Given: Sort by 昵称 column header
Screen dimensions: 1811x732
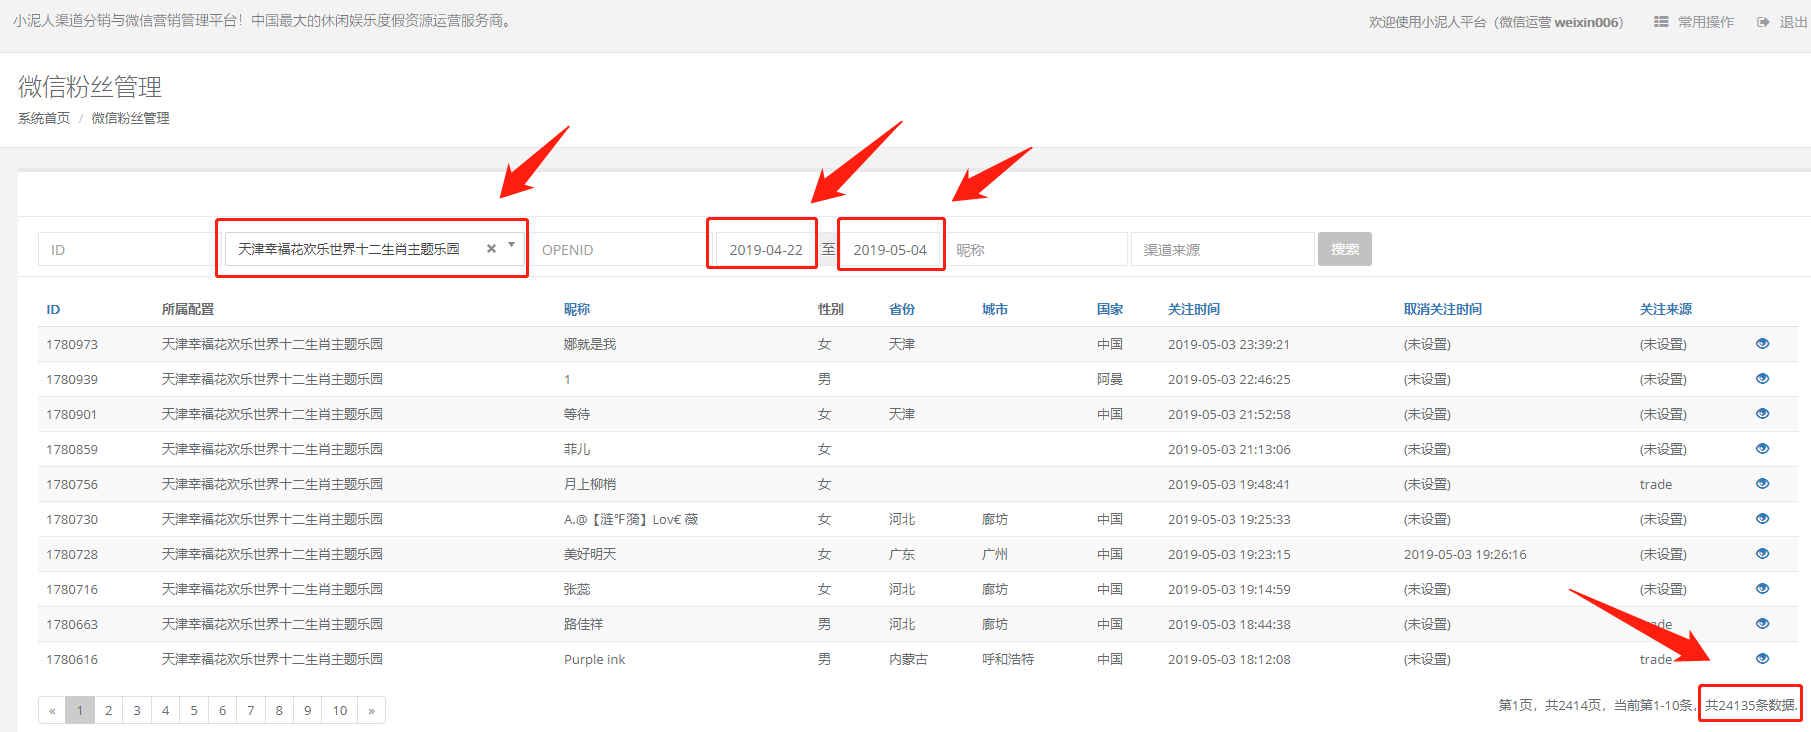Looking at the screenshot, I should 577,309.
